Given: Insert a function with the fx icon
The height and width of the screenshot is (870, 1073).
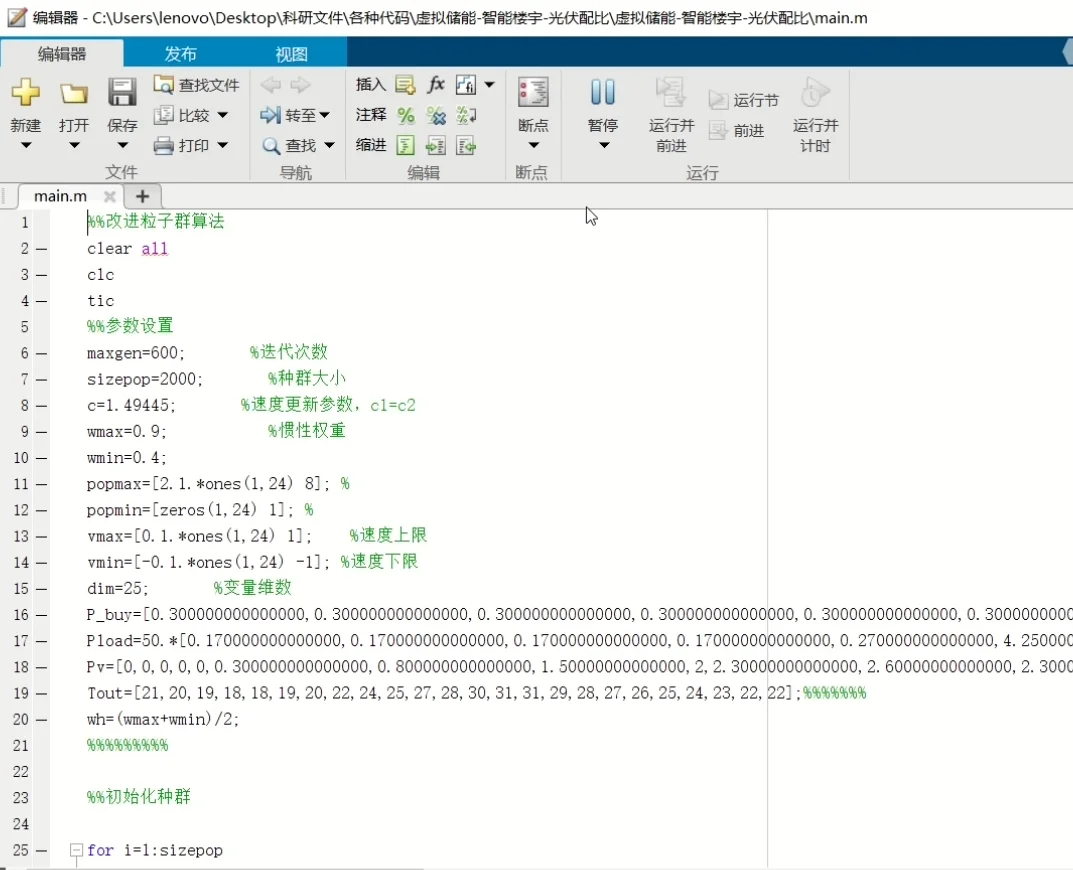Looking at the screenshot, I should pyautogui.click(x=436, y=85).
